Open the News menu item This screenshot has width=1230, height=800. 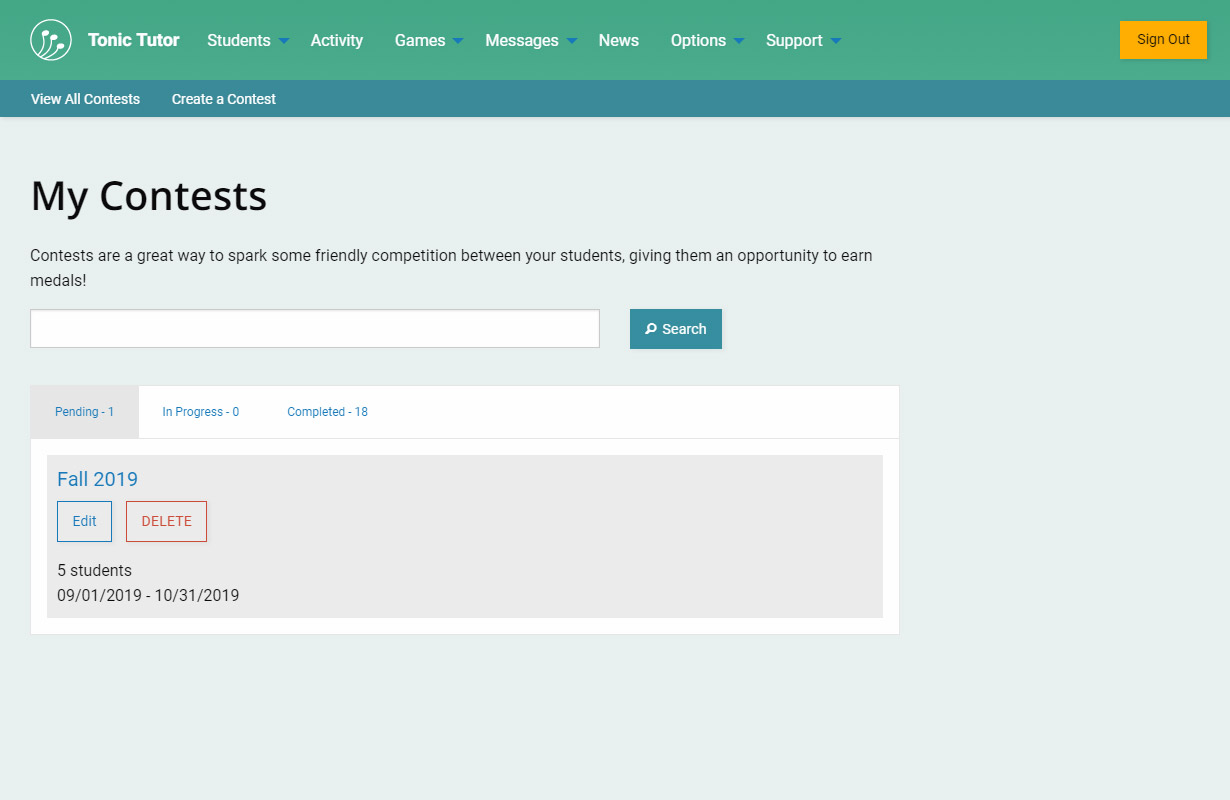click(x=618, y=40)
